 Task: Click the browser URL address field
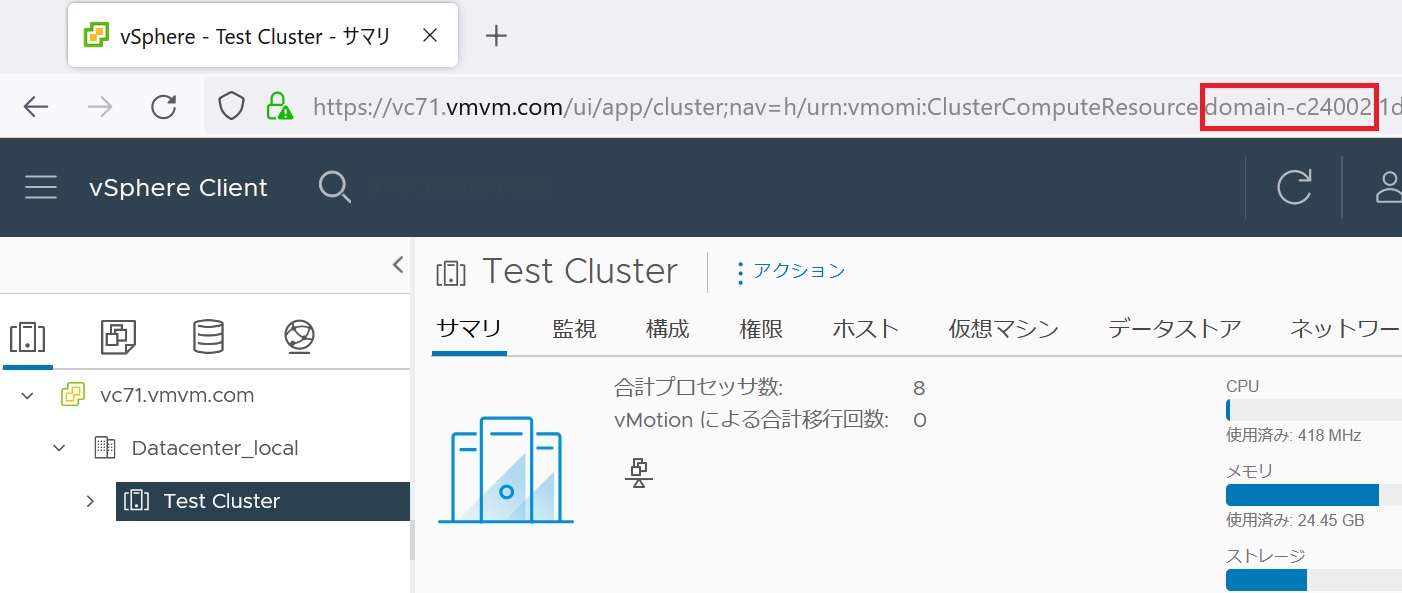(x=803, y=106)
